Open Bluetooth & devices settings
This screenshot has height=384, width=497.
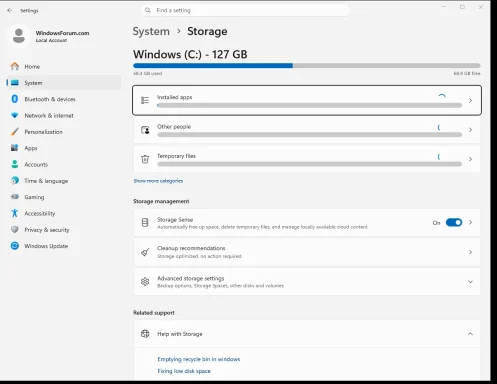click(63, 99)
